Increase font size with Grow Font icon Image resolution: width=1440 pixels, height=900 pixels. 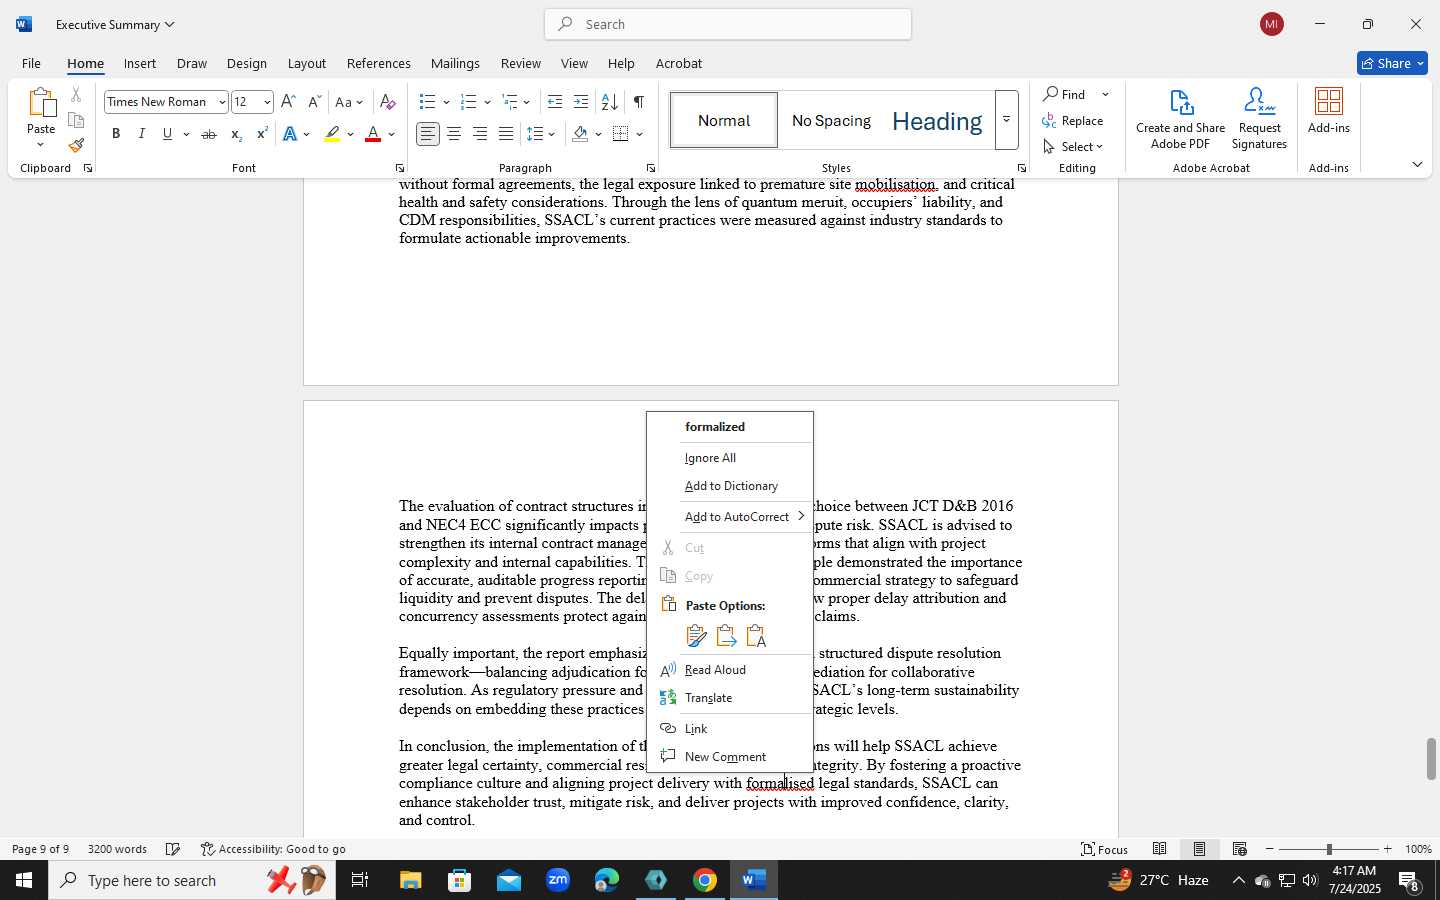point(288,102)
